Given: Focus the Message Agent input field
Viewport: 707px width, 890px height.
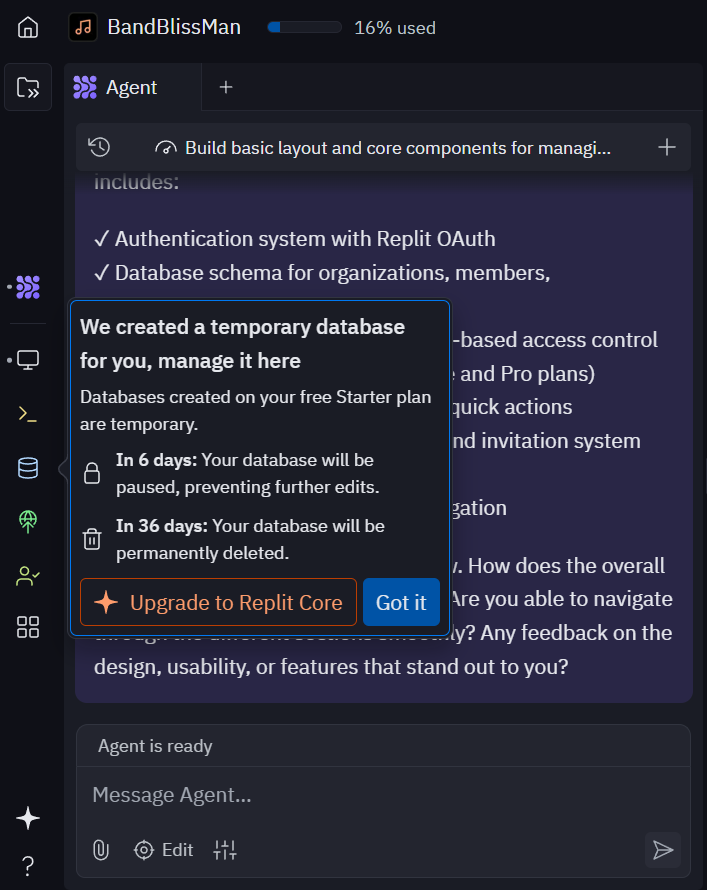Looking at the screenshot, I should pos(384,795).
